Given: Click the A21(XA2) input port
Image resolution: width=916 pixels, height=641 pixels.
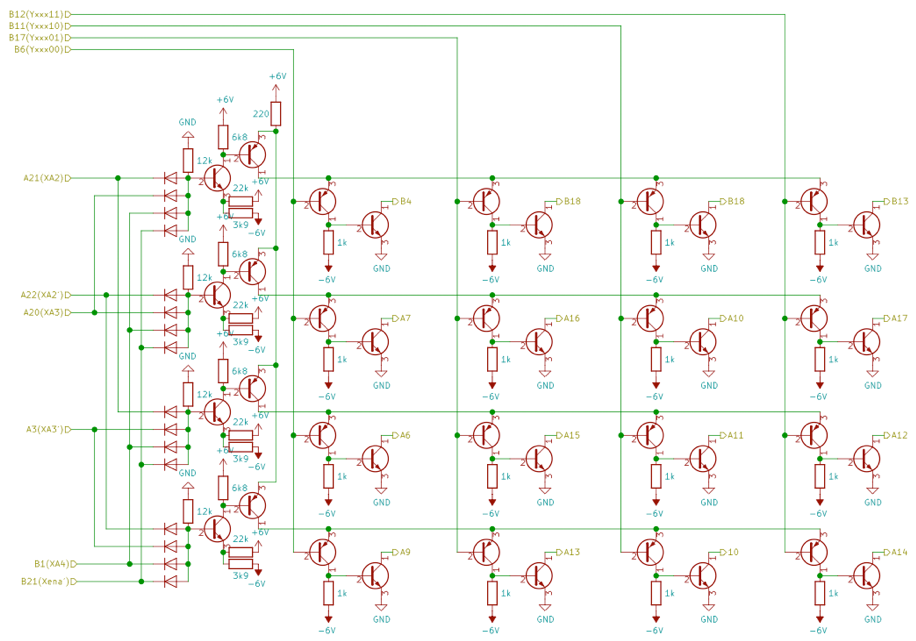Looking at the screenshot, I should pos(47,178).
